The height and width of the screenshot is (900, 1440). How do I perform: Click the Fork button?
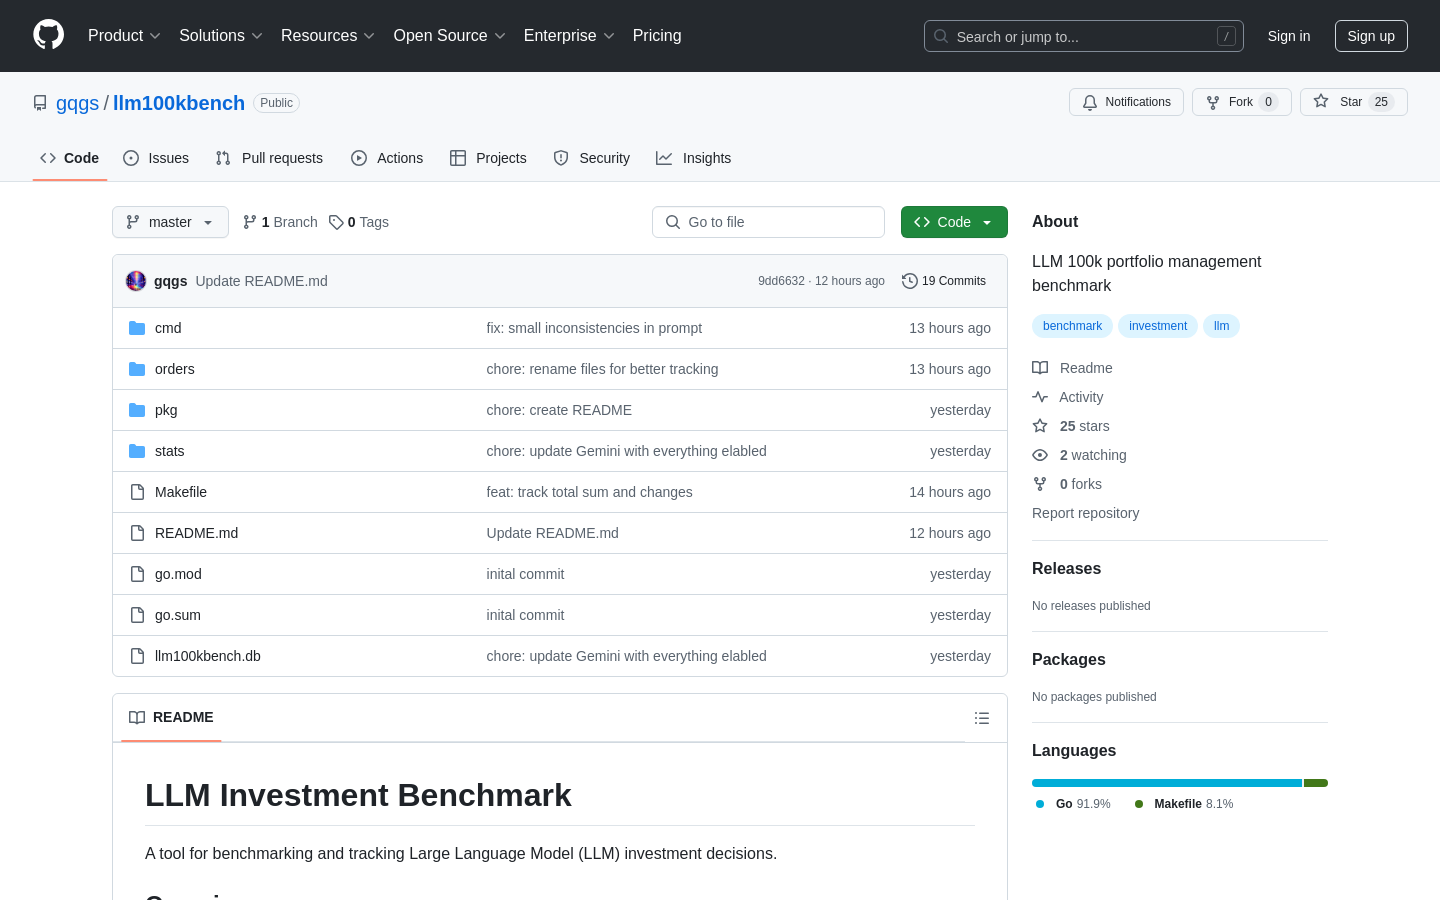pyautogui.click(x=1242, y=102)
